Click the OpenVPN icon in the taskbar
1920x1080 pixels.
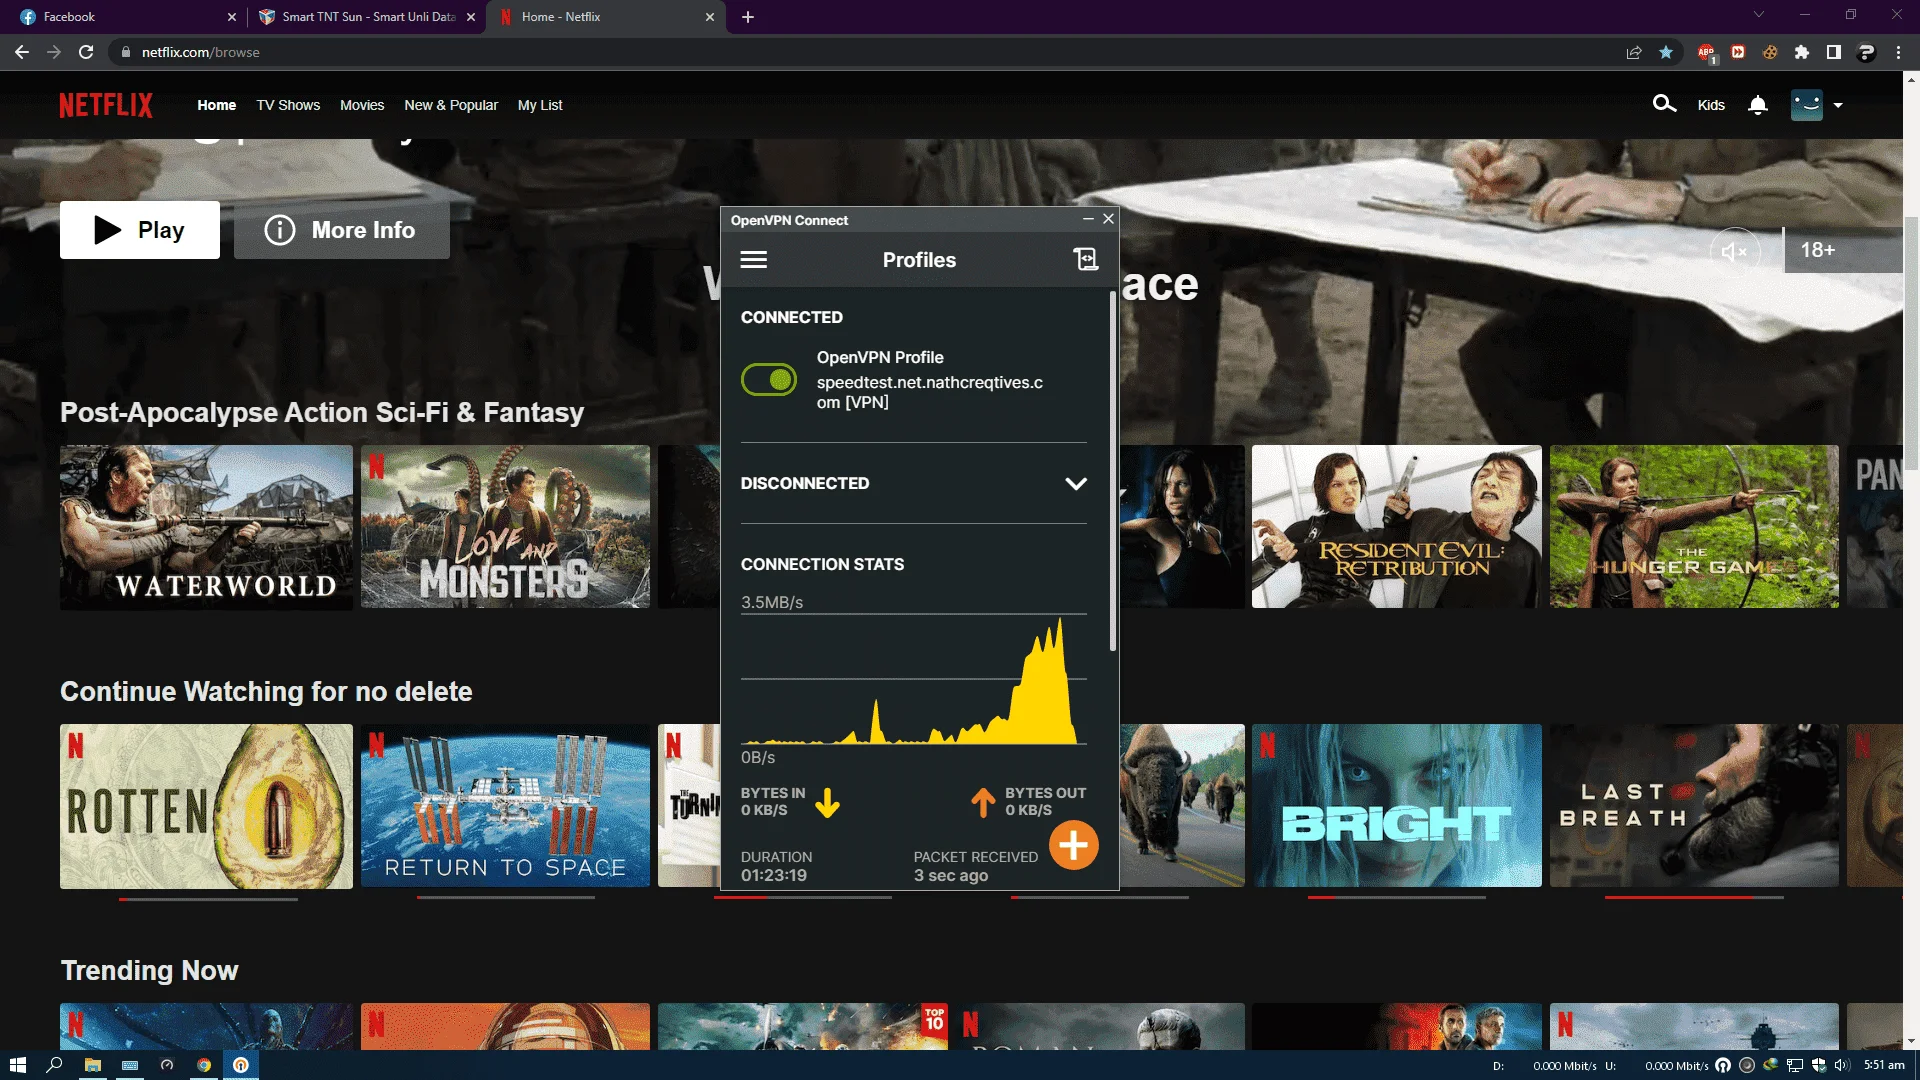pos(241,1065)
